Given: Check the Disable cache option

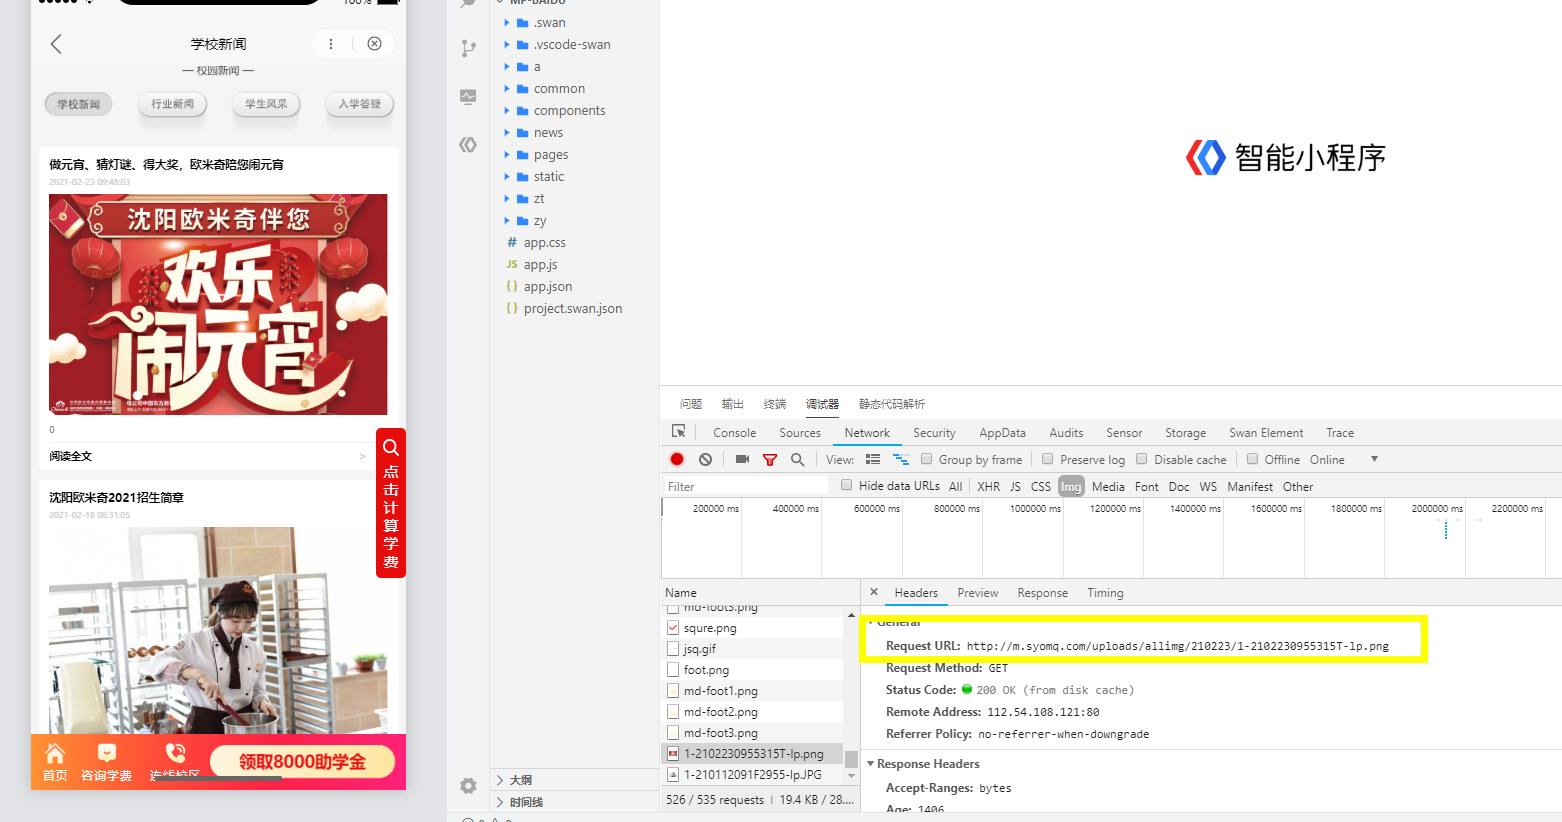Looking at the screenshot, I should [x=1141, y=459].
